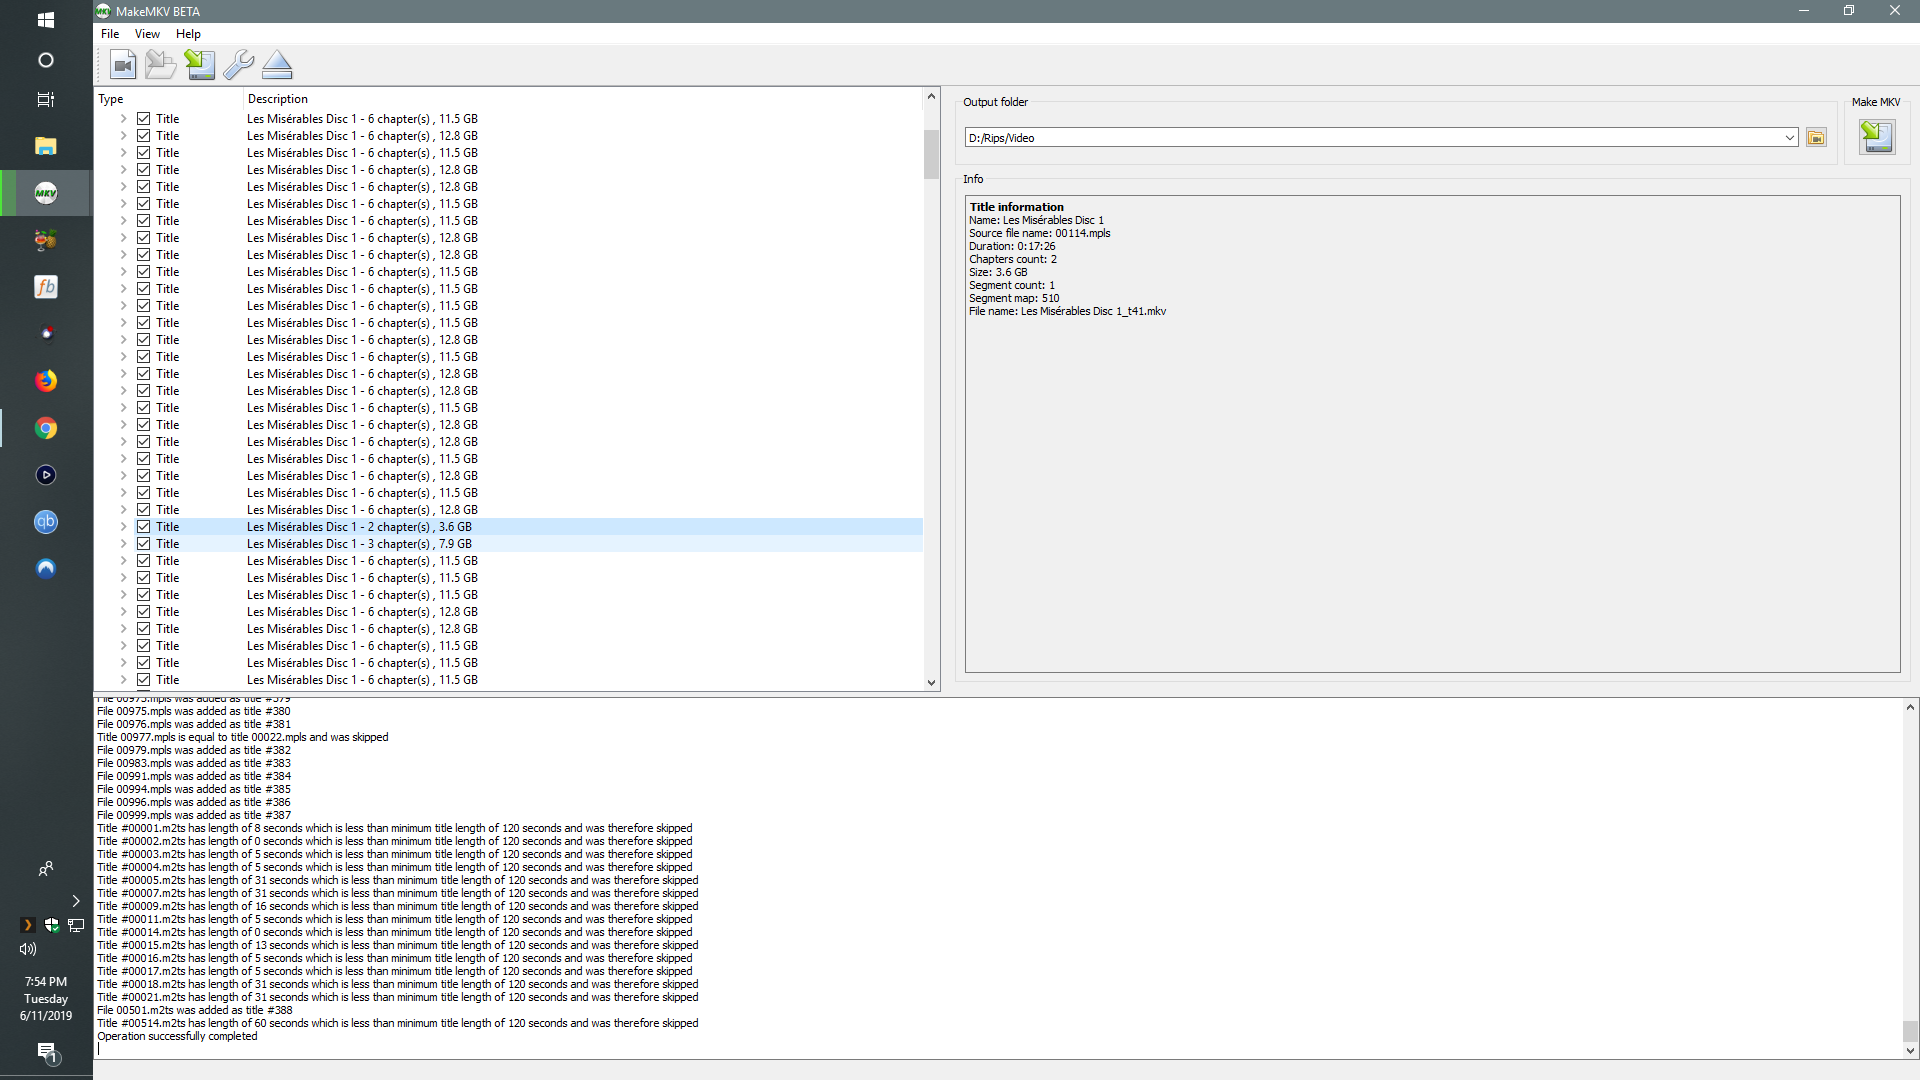Open Windows Security shield tray icon
Viewport: 1920px width, 1080px height.
[52, 925]
